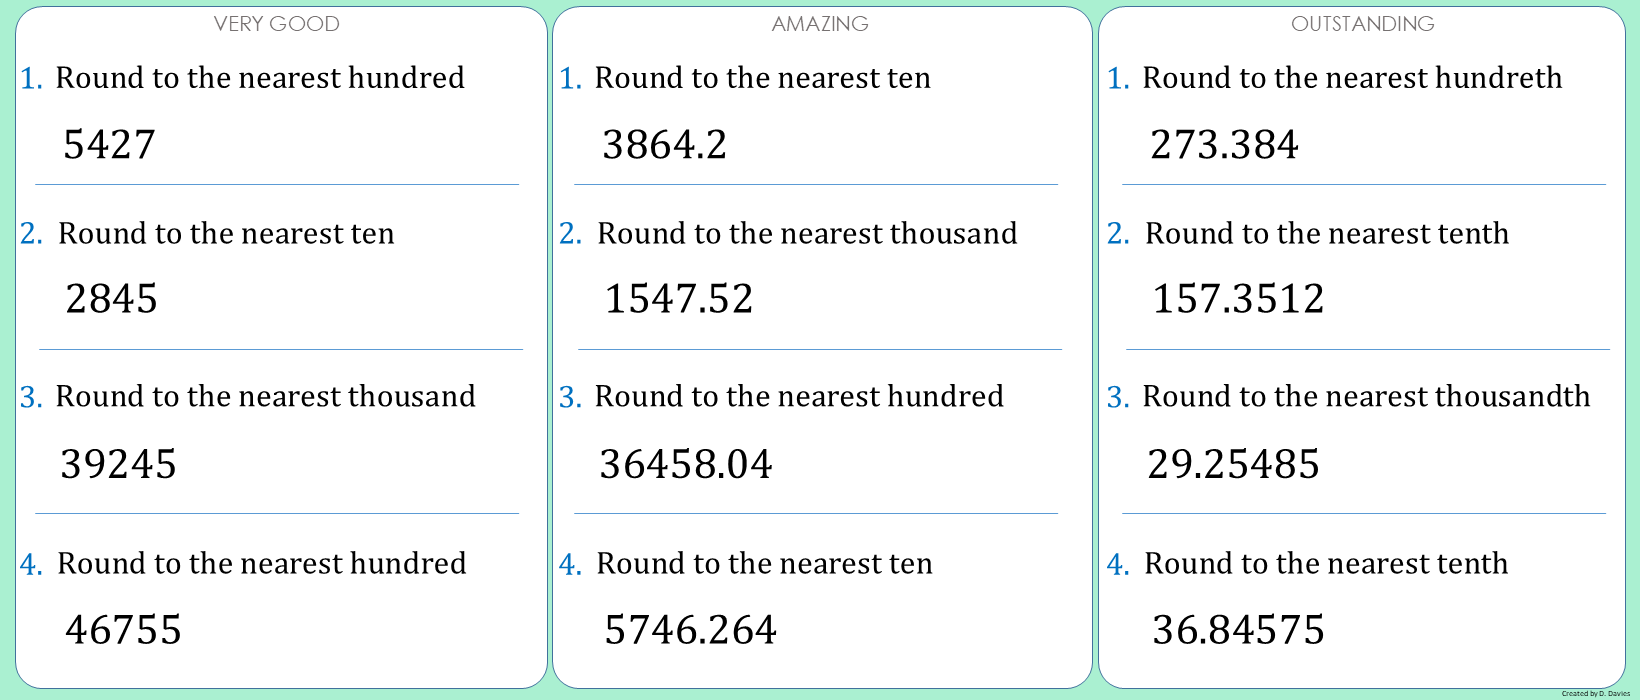Click the OUTSTANDING column heading
This screenshot has width=1640, height=700.
click(x=1362, y=24)
